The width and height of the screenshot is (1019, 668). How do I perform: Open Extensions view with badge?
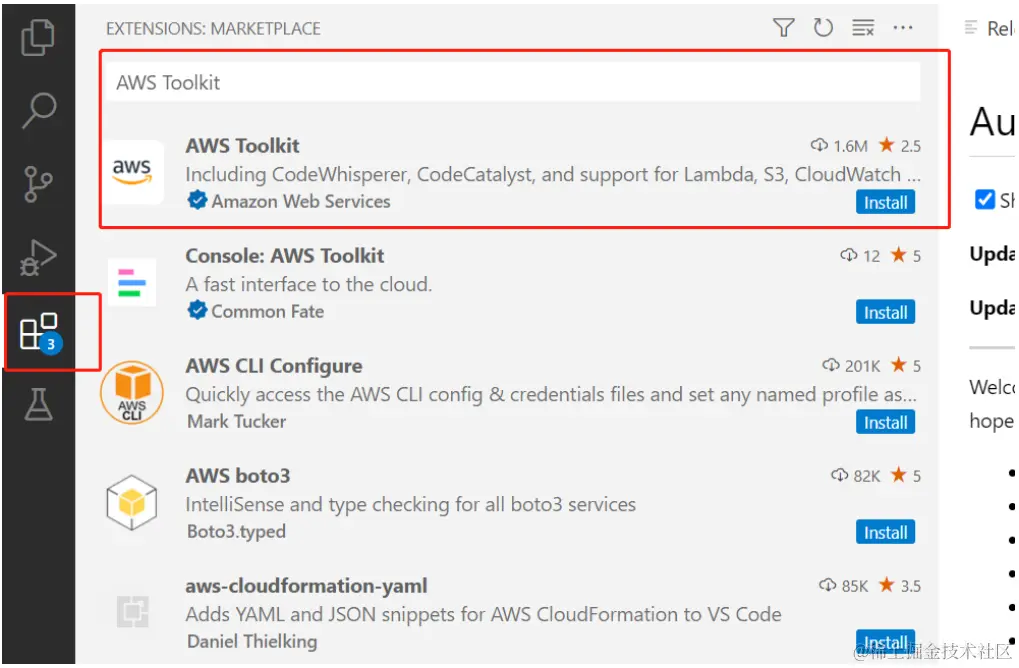pyautogui.click(x=38, y=331)
